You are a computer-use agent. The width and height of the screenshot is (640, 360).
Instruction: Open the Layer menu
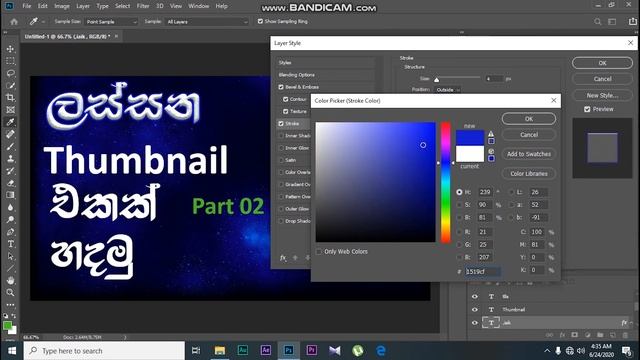pos(83,6)
